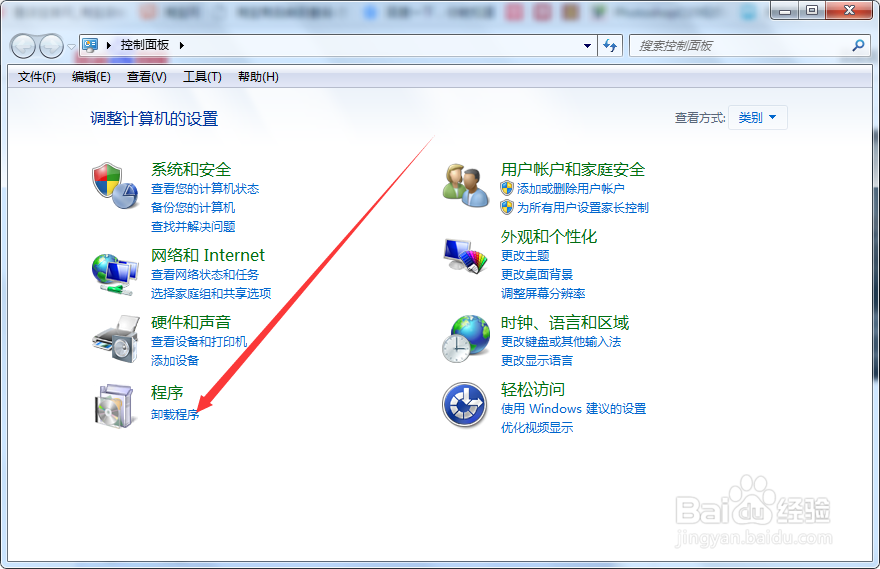The image size is (880, 569).
Task: Open the 帮助(H) menu
Action: 258,77
